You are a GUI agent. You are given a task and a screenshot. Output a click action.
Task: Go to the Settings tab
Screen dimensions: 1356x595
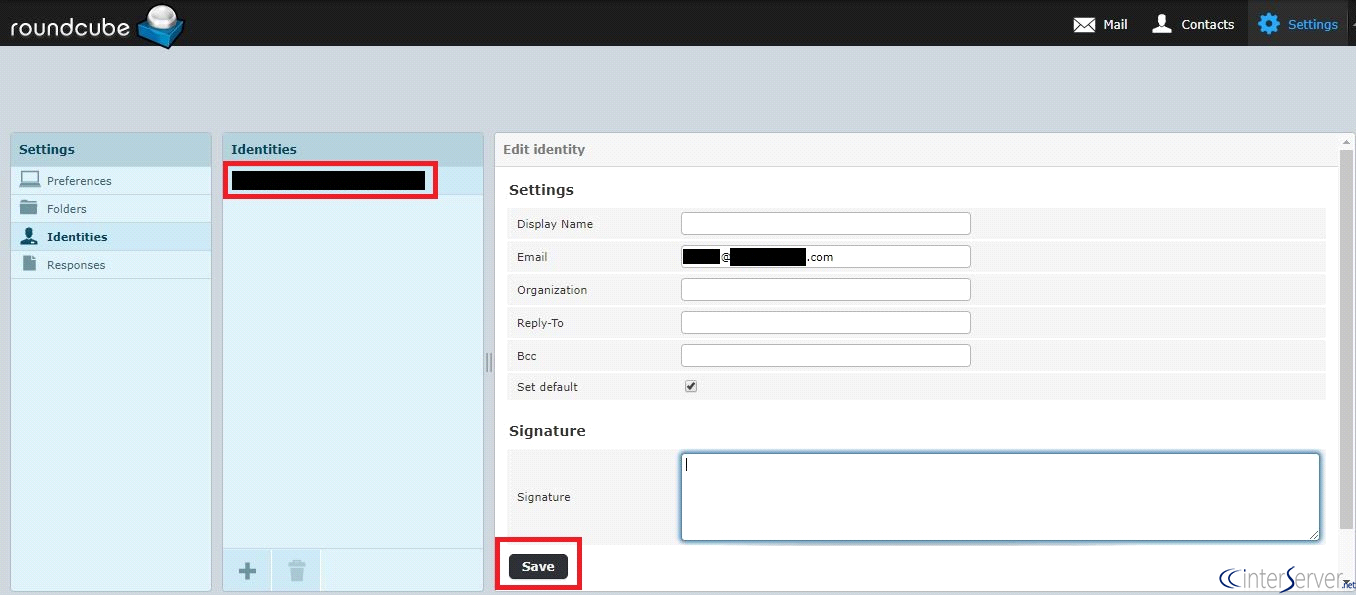click(x=1298, y=24)
